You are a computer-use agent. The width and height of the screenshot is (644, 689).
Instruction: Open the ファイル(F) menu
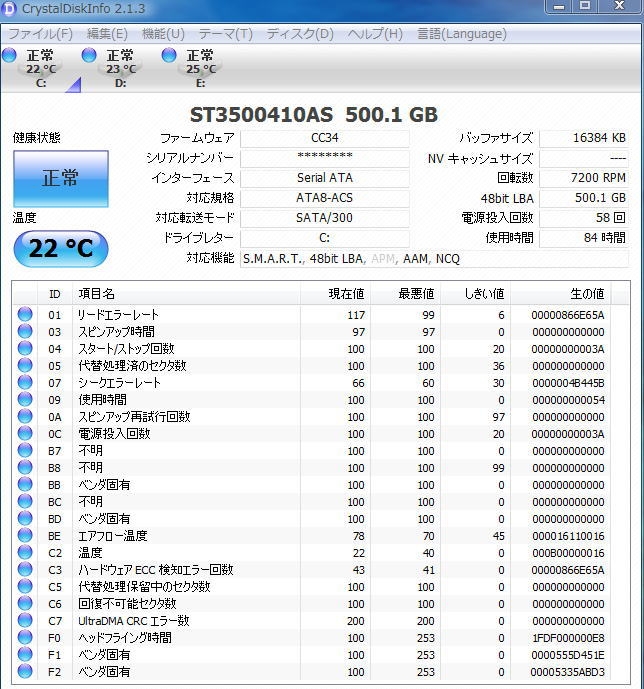coord(40,34)
